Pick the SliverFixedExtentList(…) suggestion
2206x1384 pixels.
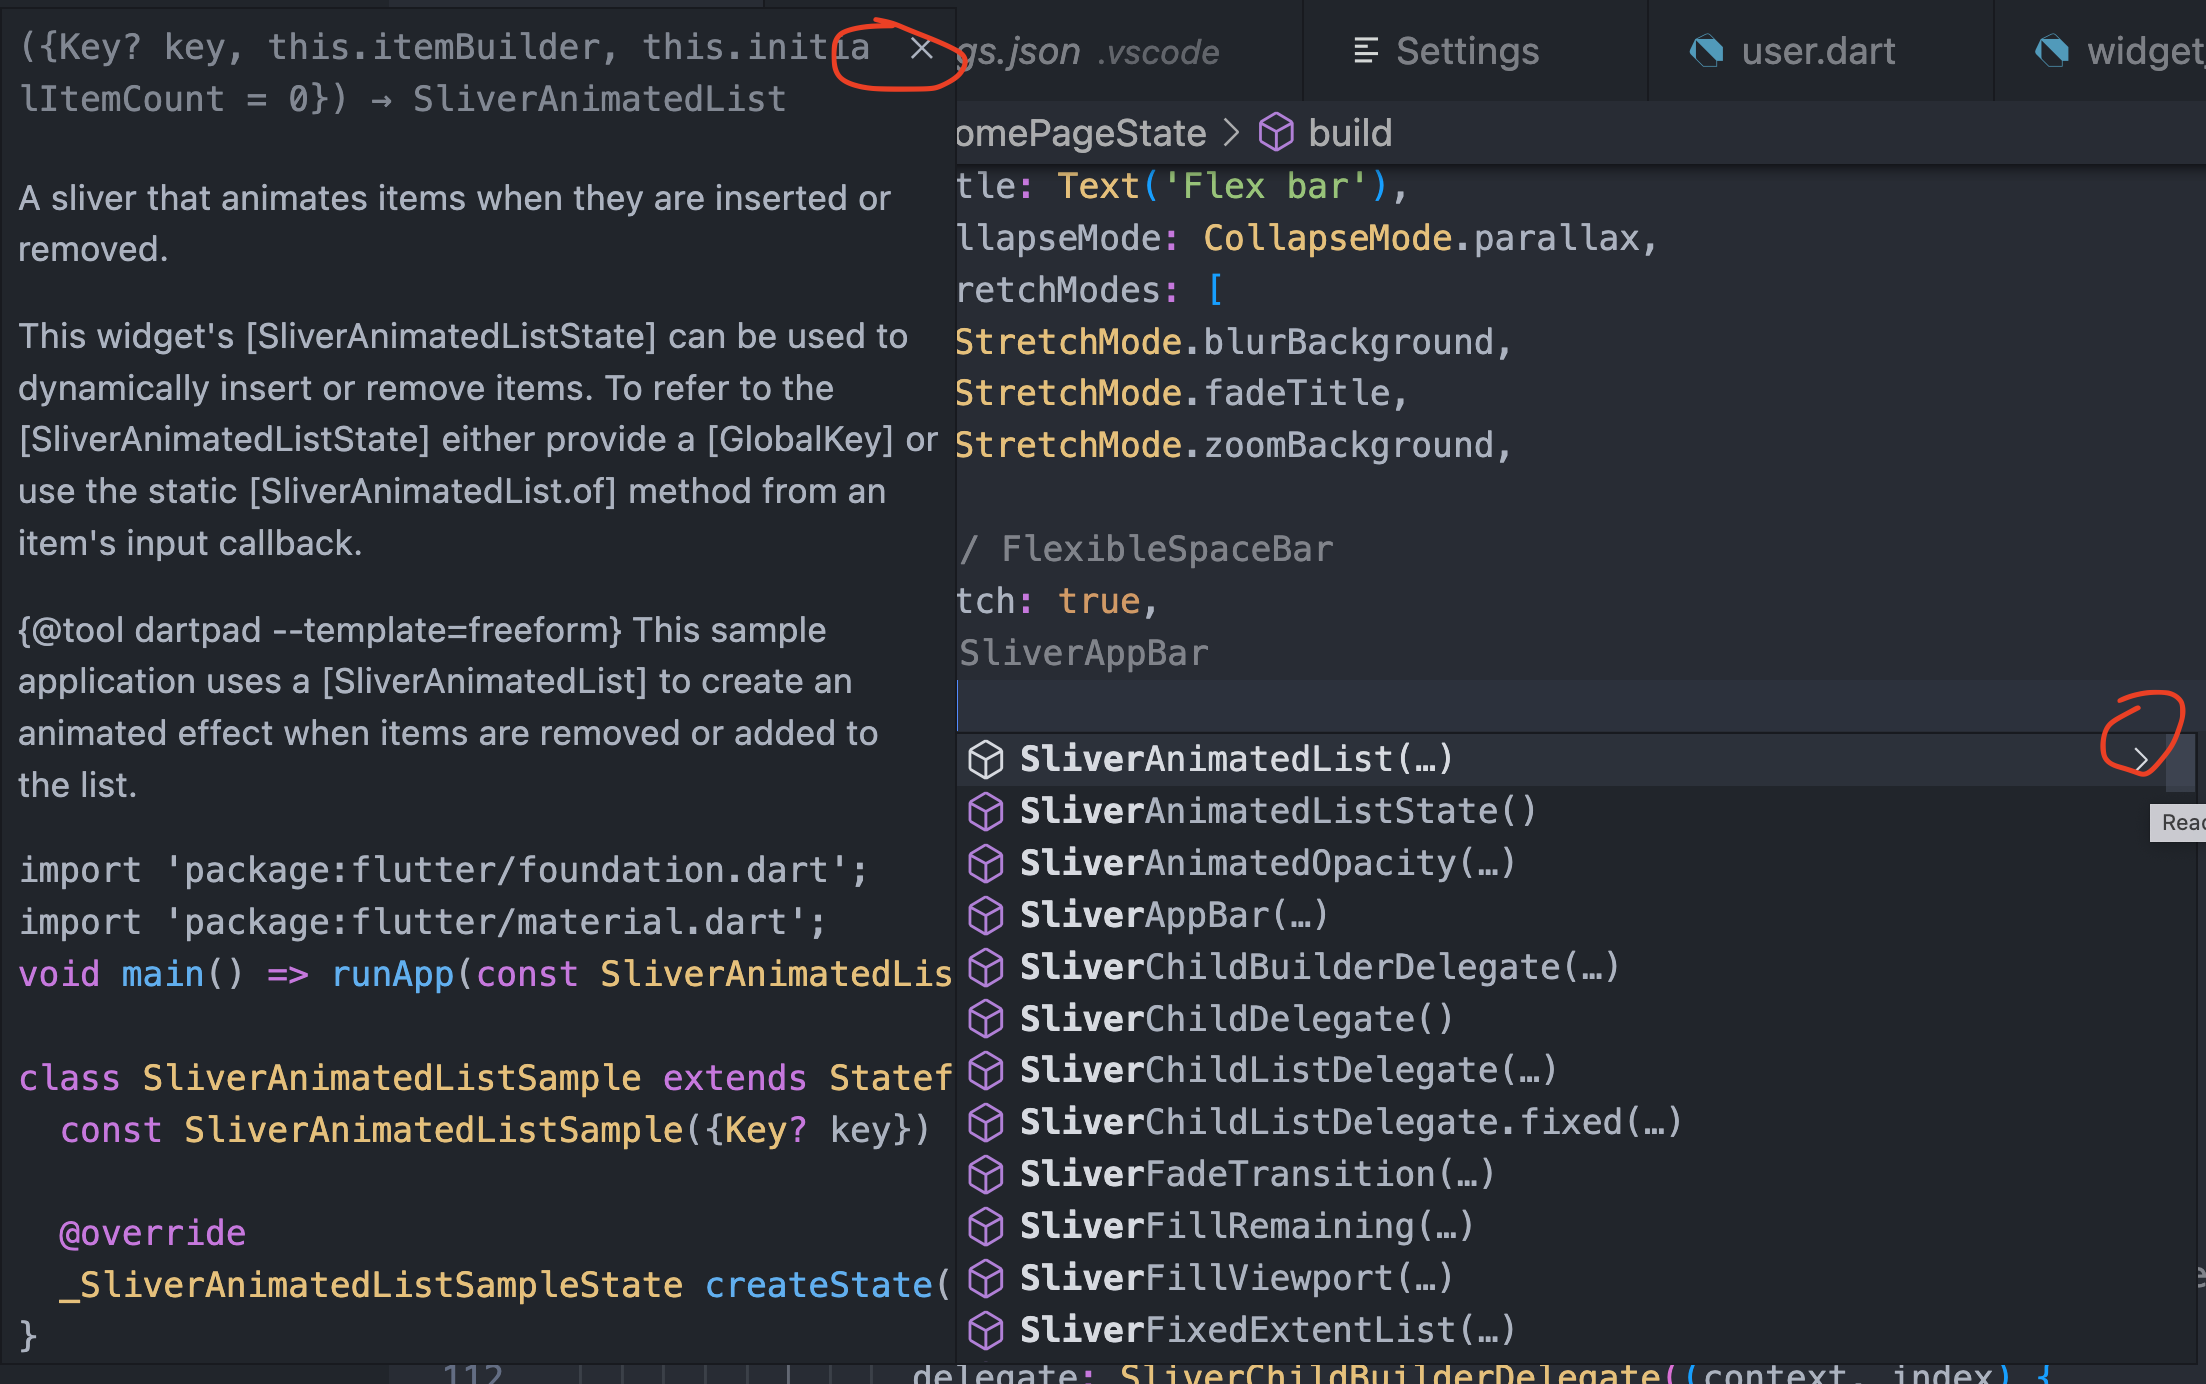[x=1575, y=1331]
